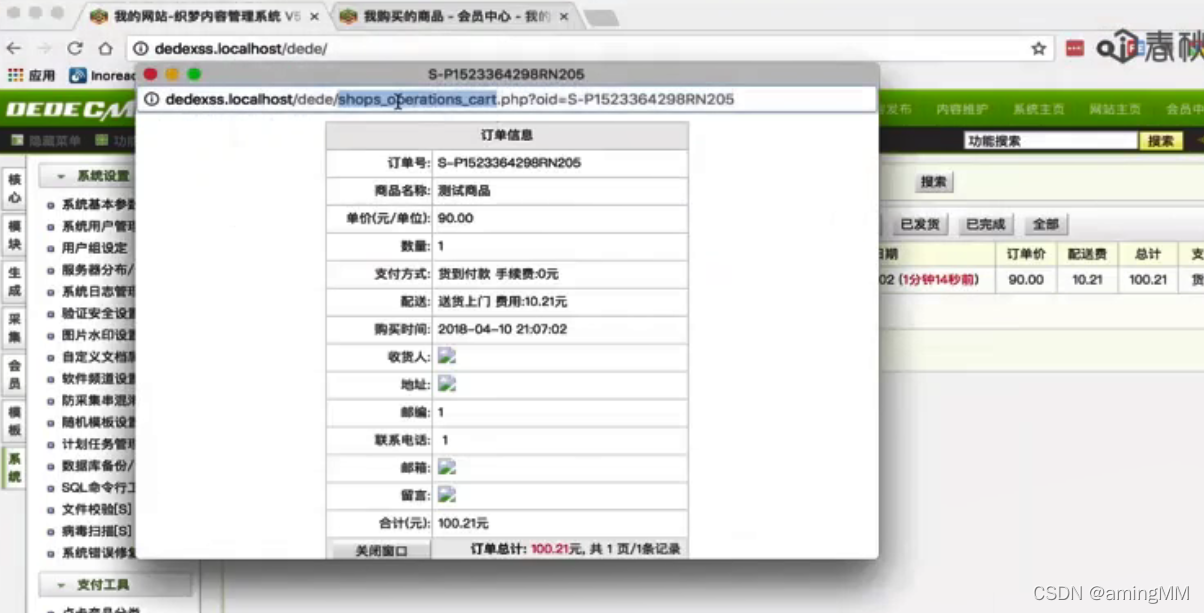The height and width of the screenshot is (613, 1204).
Task: Switch to 我的网站-织梦内容管理系统 tab
Action: pos(203,17)
